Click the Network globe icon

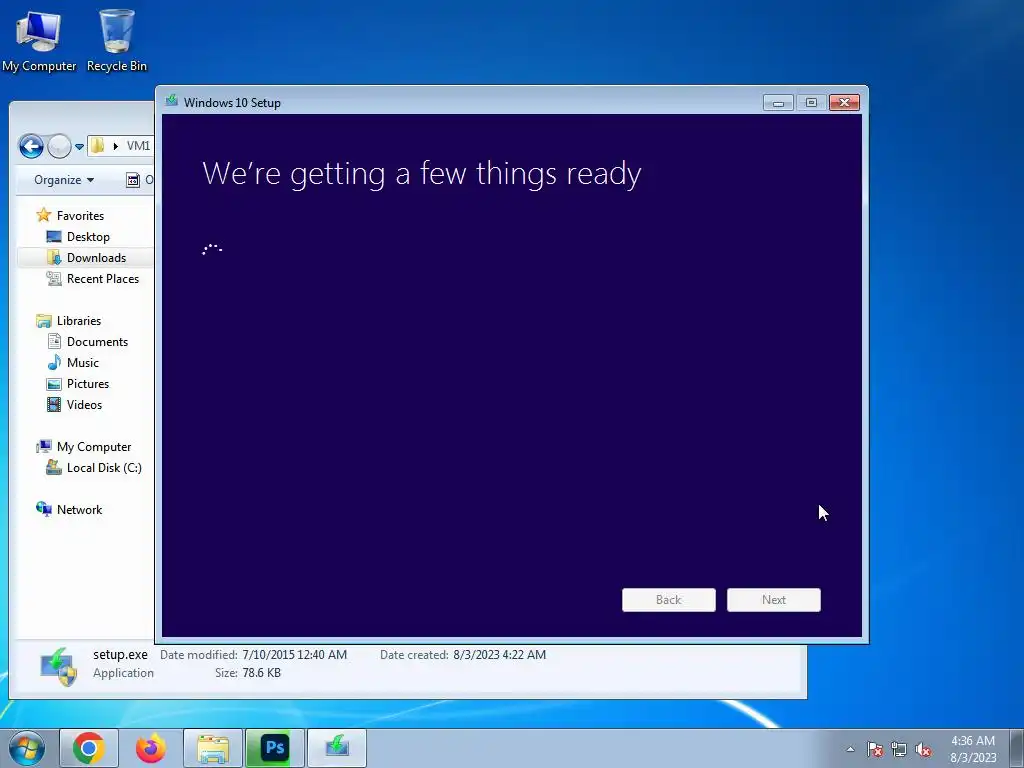point(44,509)
